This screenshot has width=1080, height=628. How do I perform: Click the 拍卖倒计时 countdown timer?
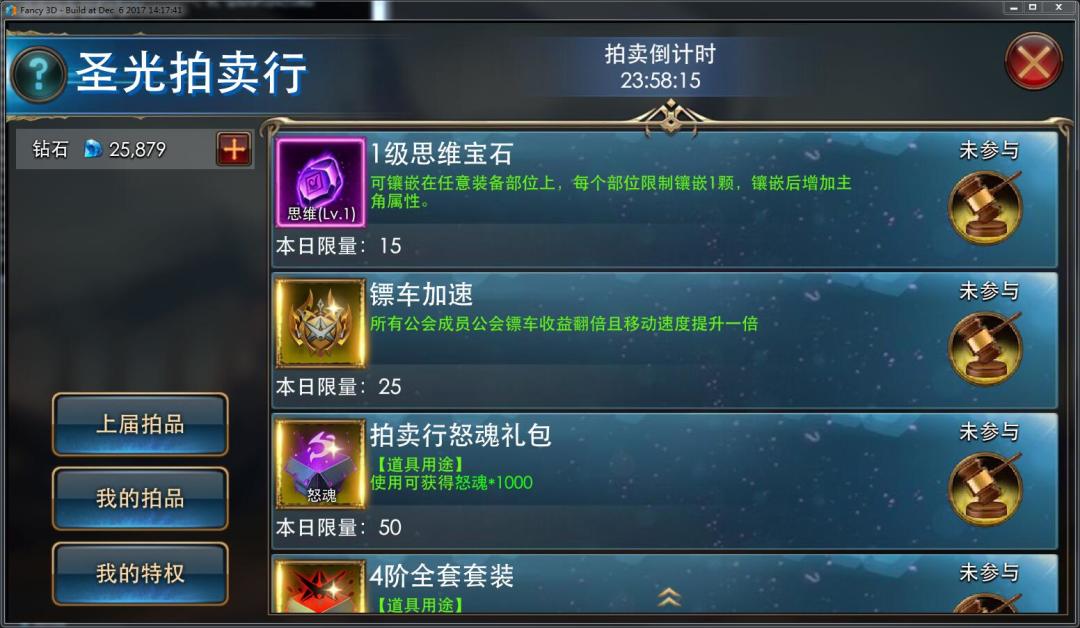660,67
